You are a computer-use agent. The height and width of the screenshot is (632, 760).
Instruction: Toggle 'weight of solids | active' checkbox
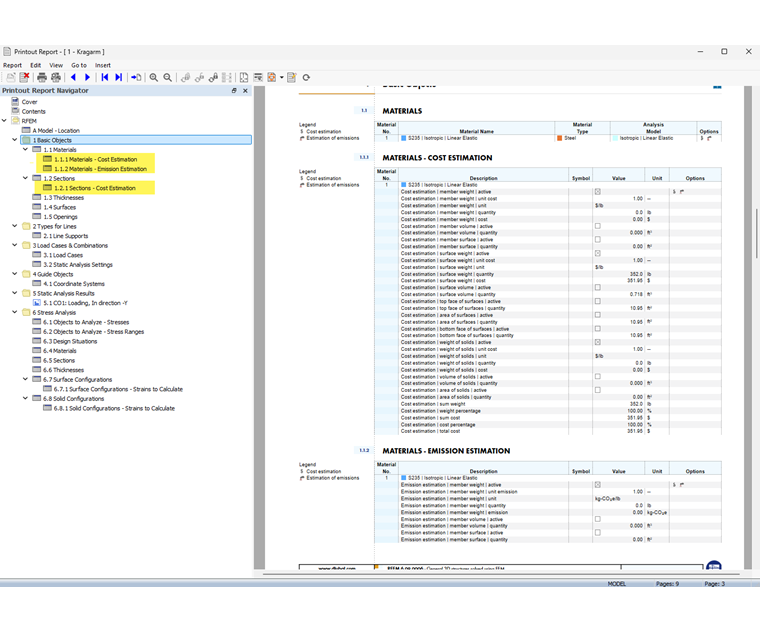click(598, 342)
